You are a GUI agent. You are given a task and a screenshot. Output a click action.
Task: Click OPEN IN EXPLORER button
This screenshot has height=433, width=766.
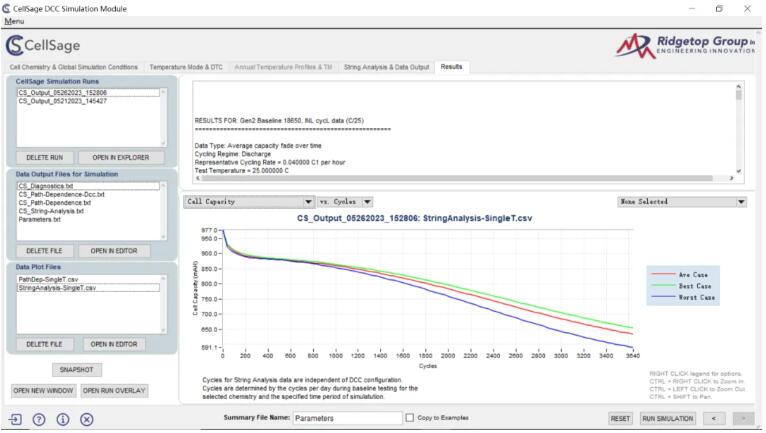click(121, 158)
